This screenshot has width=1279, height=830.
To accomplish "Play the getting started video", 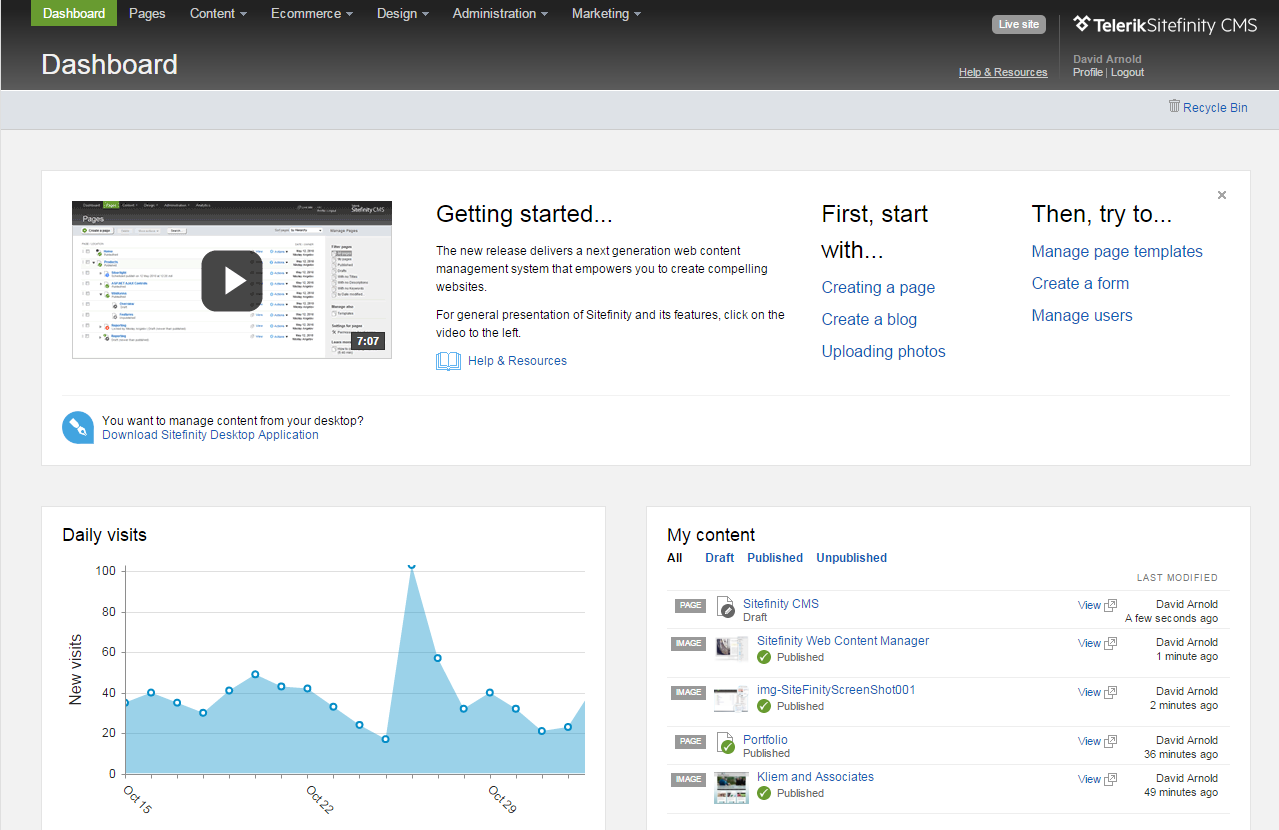I will (x=232, y=280).
